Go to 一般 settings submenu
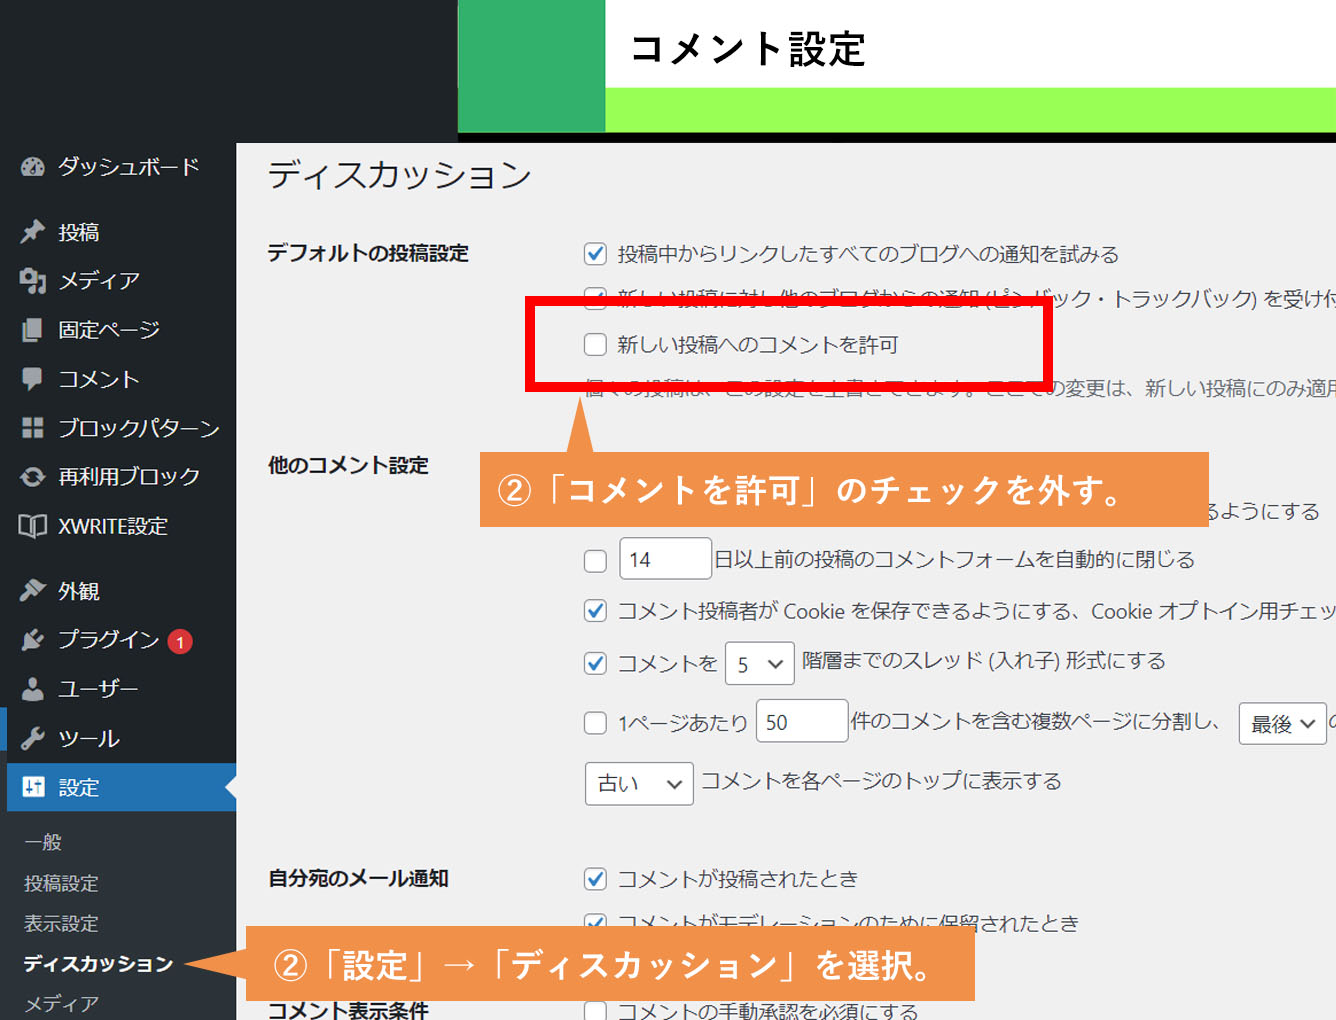 tap(43, 842)
